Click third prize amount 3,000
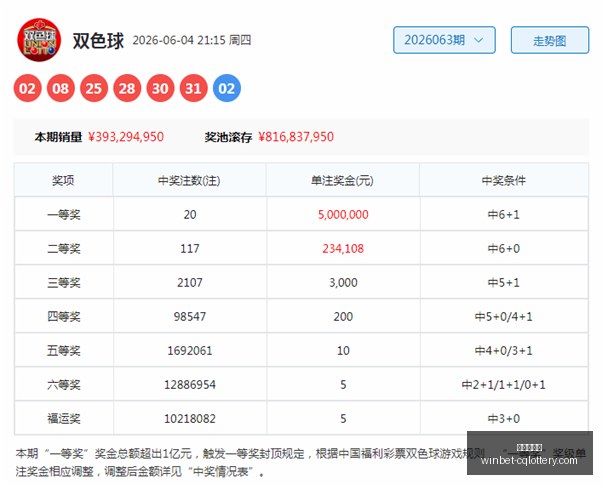Viewport: 604px width, 486px height. click(x=343, y=283)
